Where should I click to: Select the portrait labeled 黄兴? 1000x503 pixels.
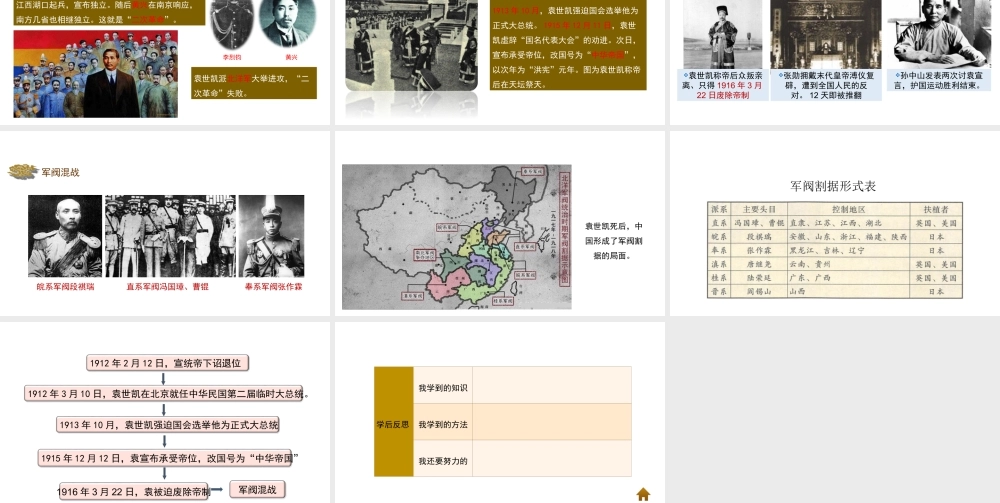(290, 22)
